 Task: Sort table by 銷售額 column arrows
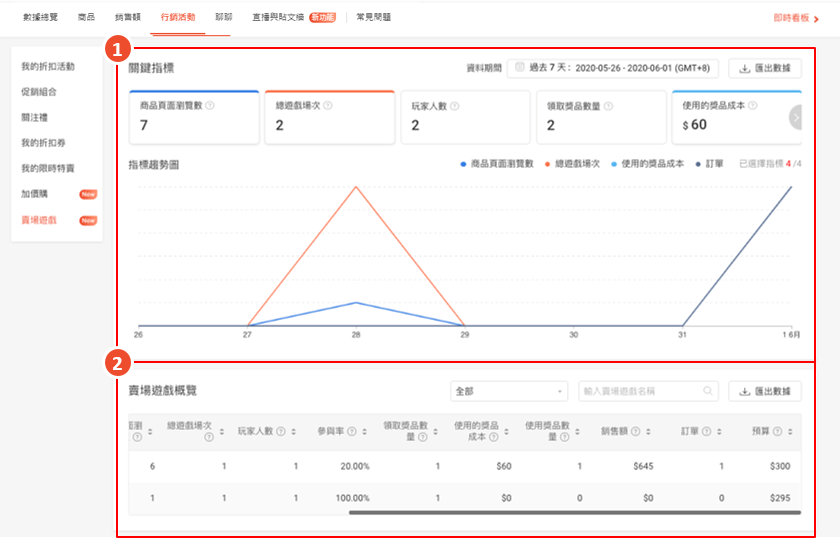click(x=646, y=432)
